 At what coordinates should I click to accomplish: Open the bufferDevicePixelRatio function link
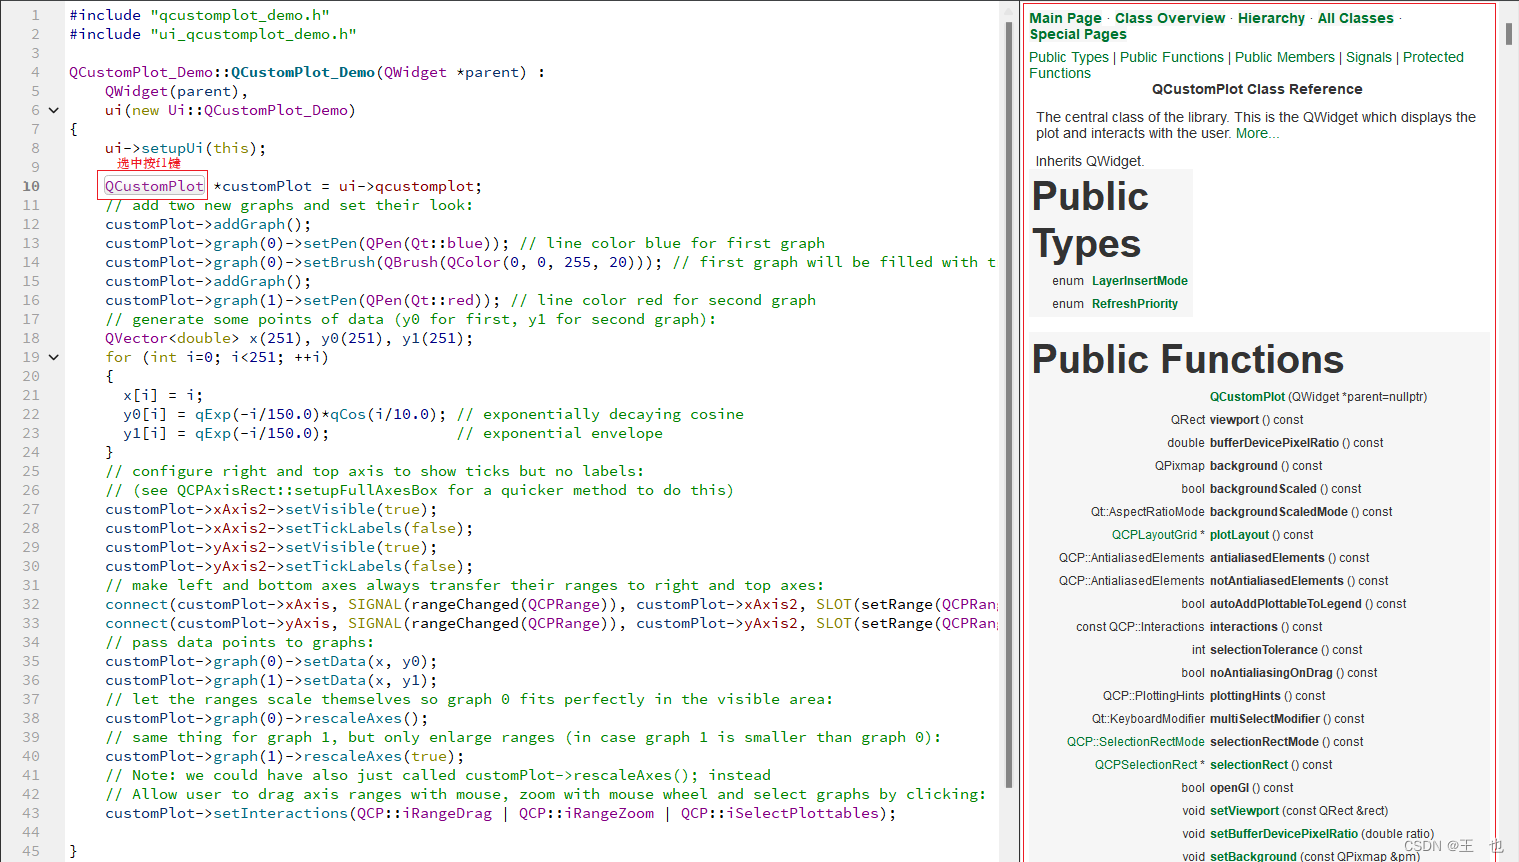(1274, 443)
